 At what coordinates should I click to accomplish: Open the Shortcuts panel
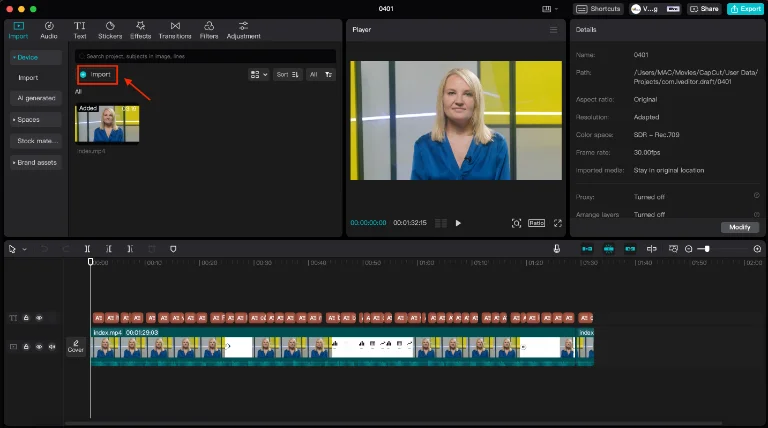coord(598,9)
